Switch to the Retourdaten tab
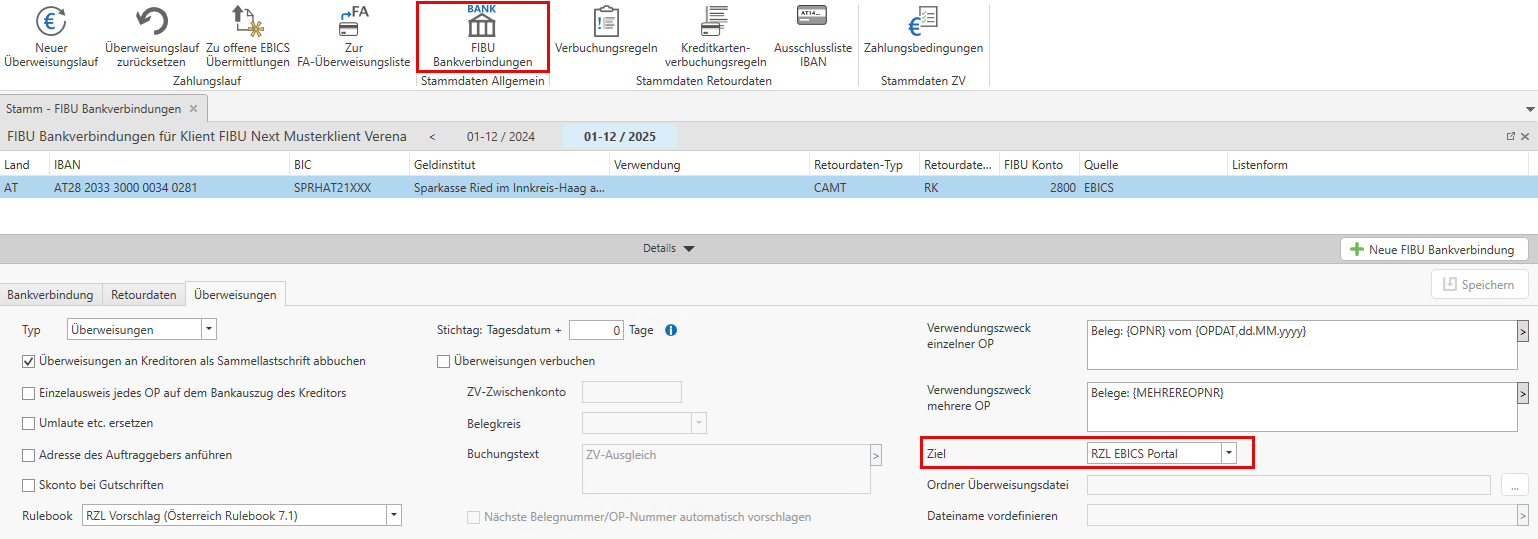 [x=144, y=295]
